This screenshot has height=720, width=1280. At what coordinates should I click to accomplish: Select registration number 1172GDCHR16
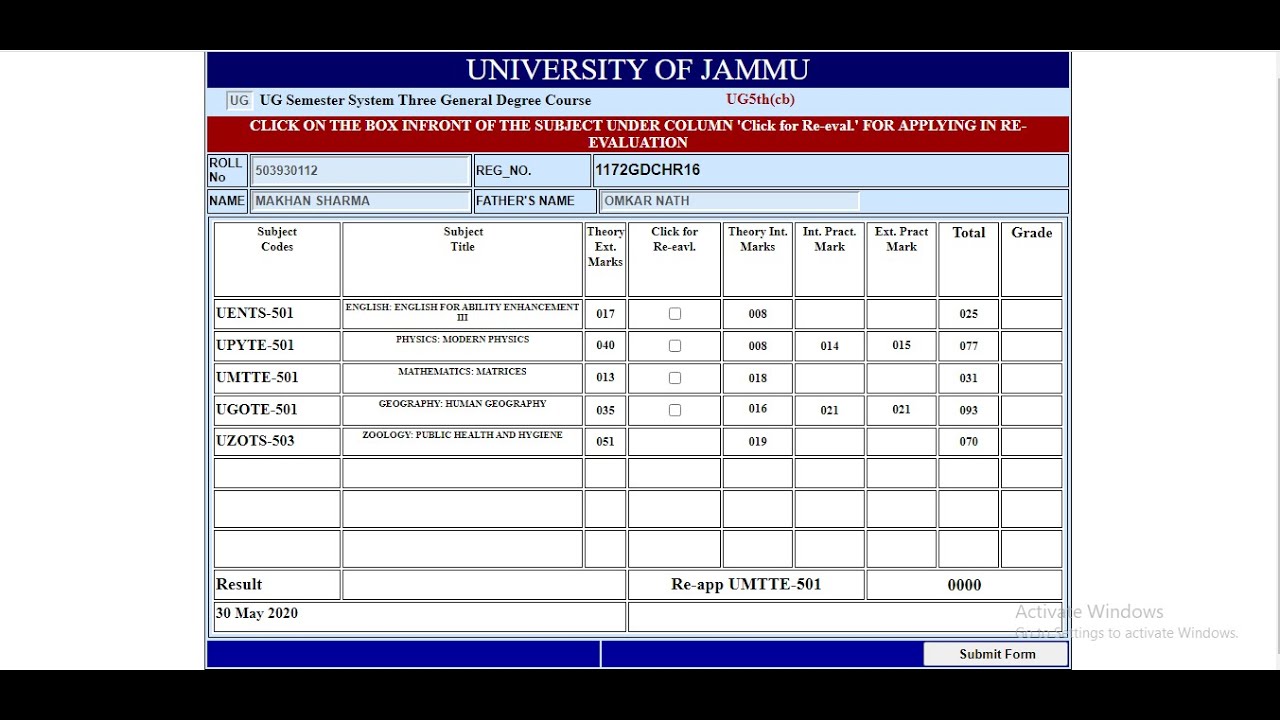[647, 170]
